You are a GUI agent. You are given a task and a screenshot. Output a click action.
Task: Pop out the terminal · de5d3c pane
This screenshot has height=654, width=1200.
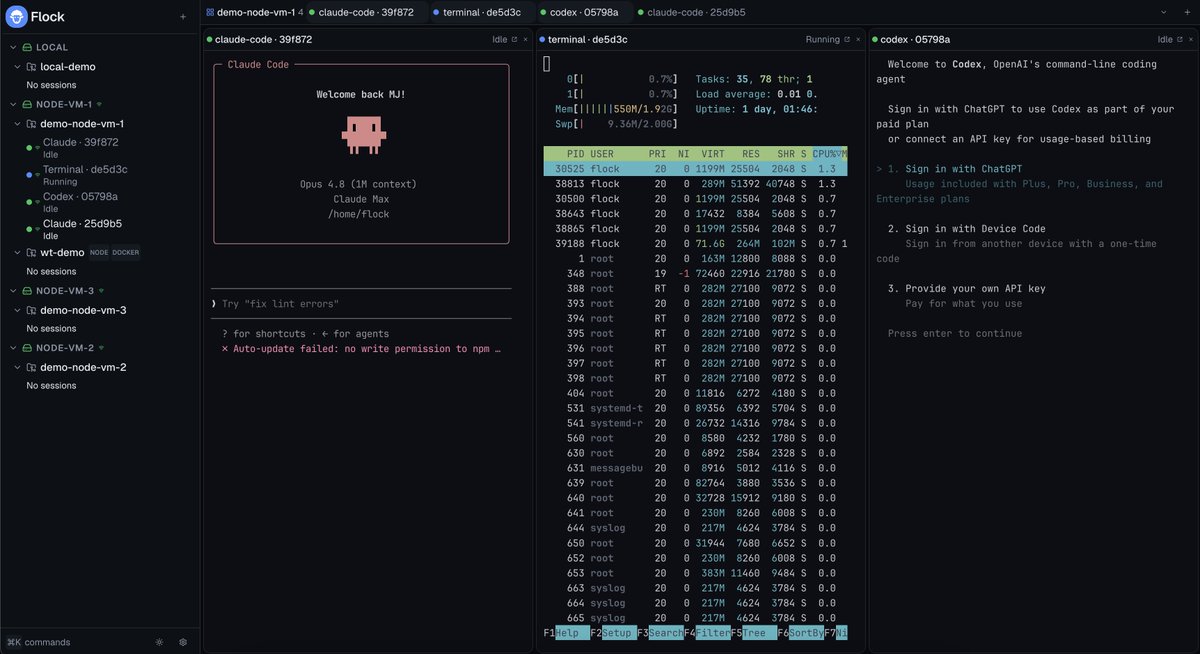(846, 40)
